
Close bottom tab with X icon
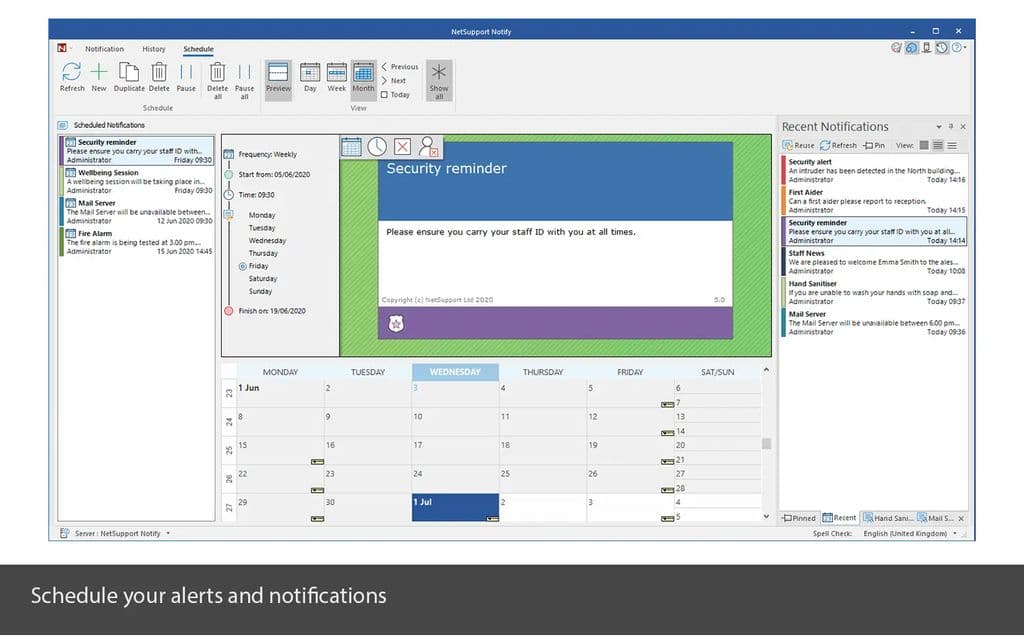[x=961, y=519]
